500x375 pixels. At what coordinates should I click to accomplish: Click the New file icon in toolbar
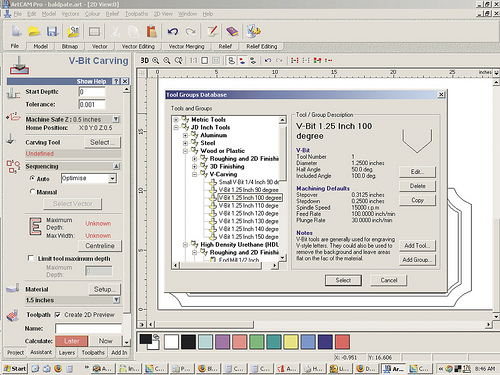[x=16, y=31]
